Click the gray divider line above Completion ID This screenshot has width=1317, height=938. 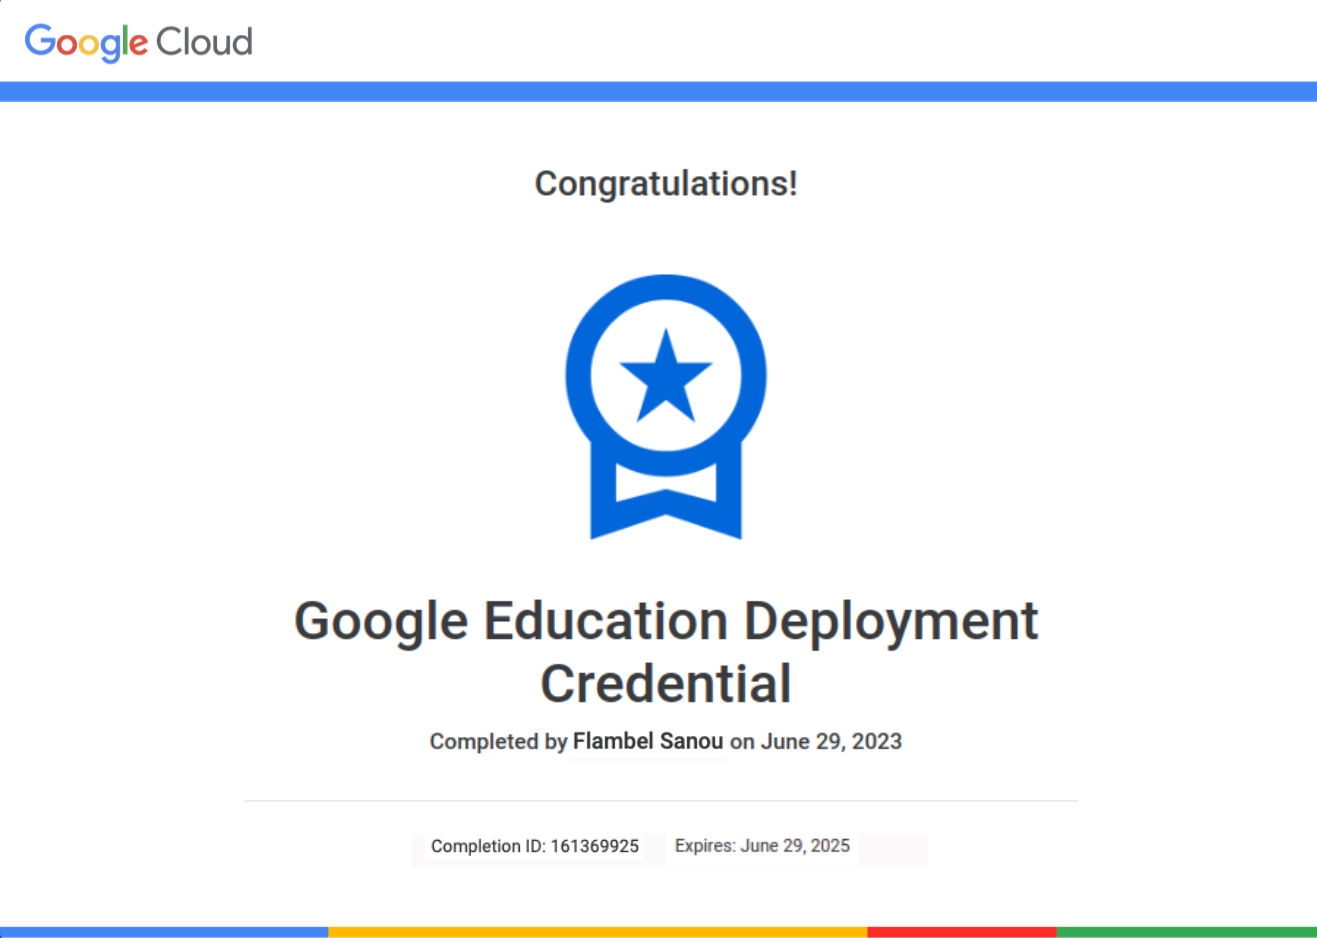660,801
